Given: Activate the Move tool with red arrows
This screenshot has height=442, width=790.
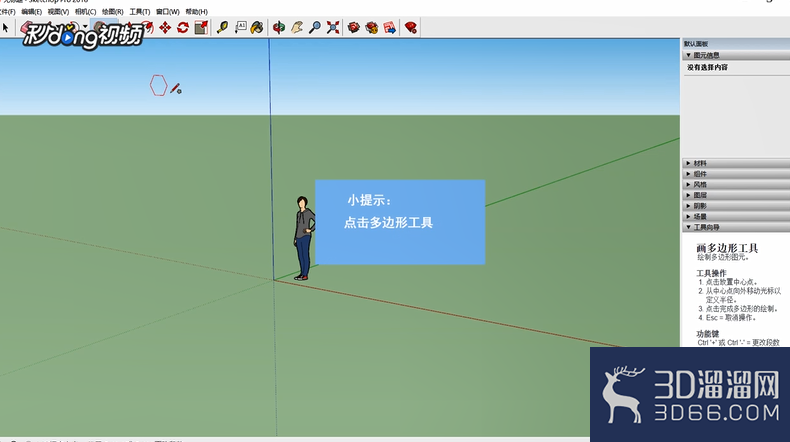Looking at the screenshot, I should click(x=165, y=27).
